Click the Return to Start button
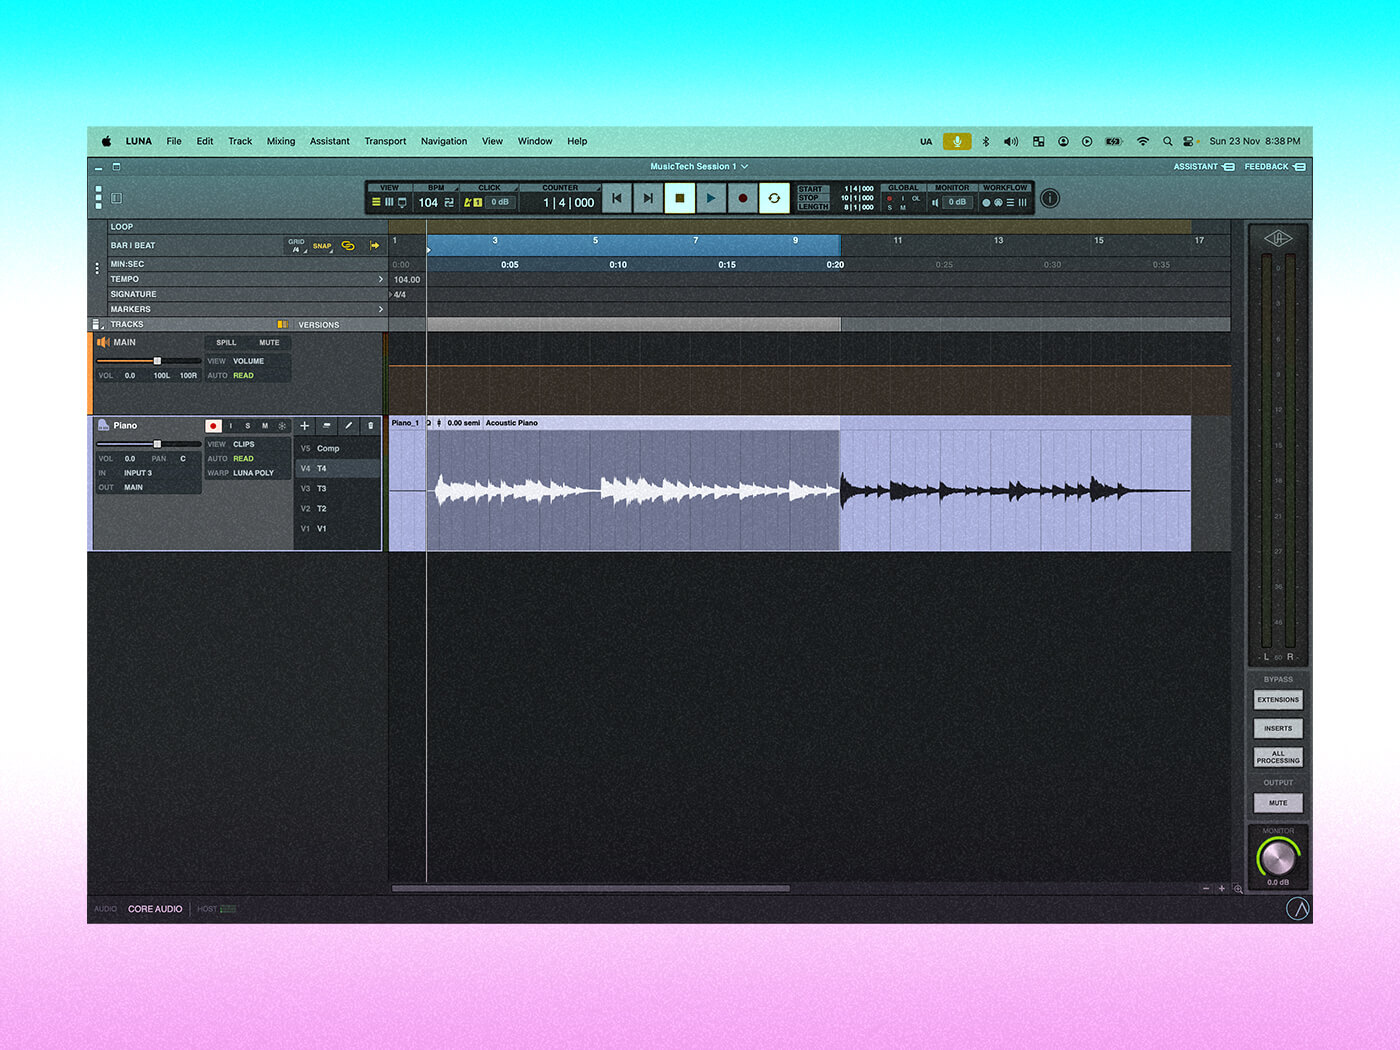This screenshot has width=1400, height=1050. pos(617,199)
